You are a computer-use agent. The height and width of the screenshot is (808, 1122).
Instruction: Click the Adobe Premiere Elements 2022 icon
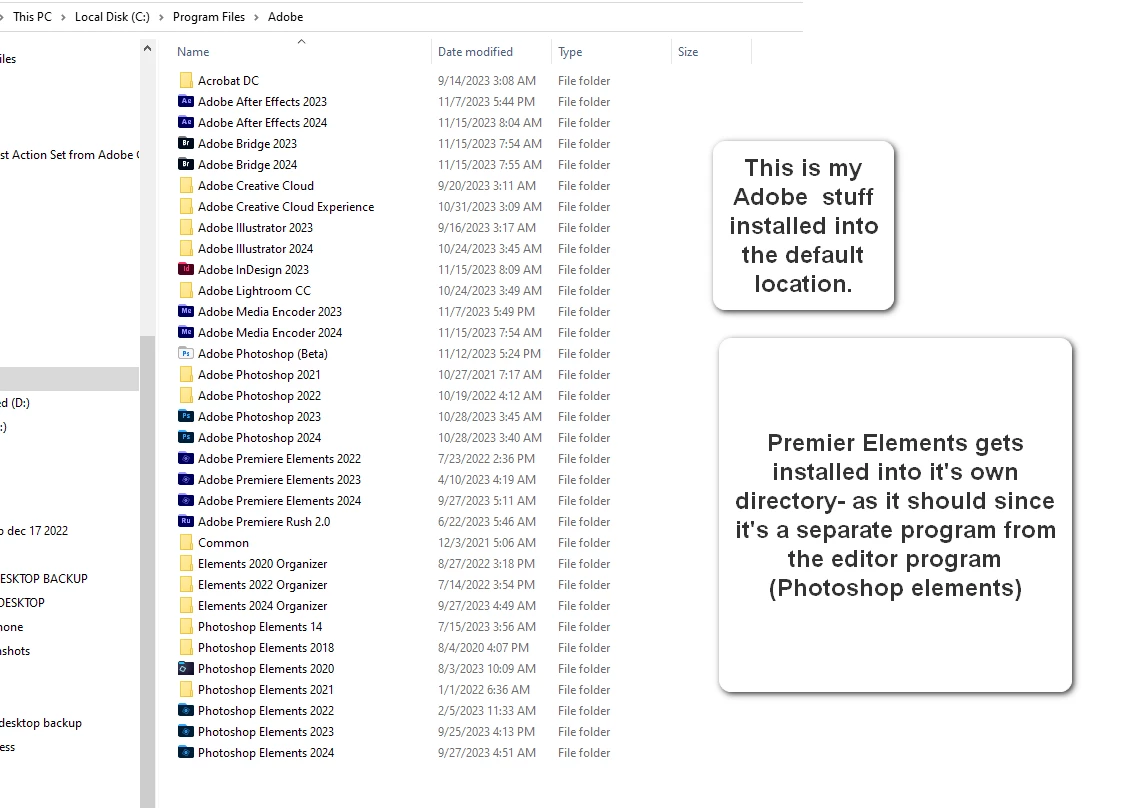(x=186, y=459)
